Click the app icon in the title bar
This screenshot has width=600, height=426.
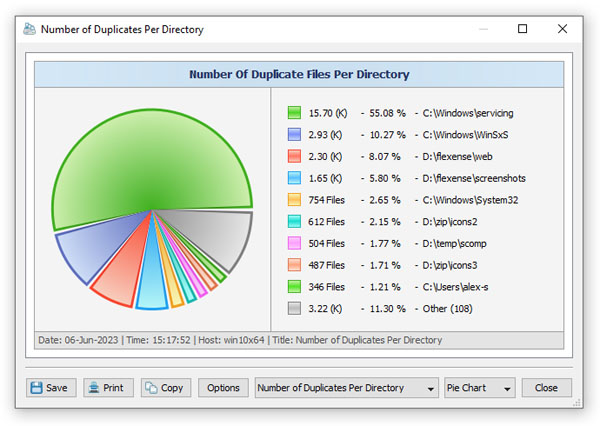(29, 29)
